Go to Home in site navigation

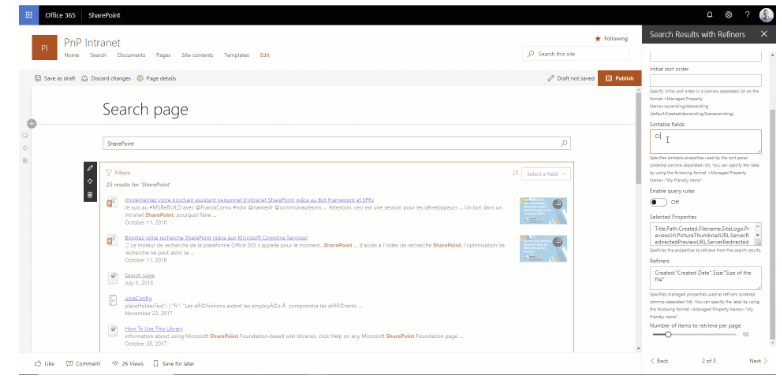click(x=71, y=55)
